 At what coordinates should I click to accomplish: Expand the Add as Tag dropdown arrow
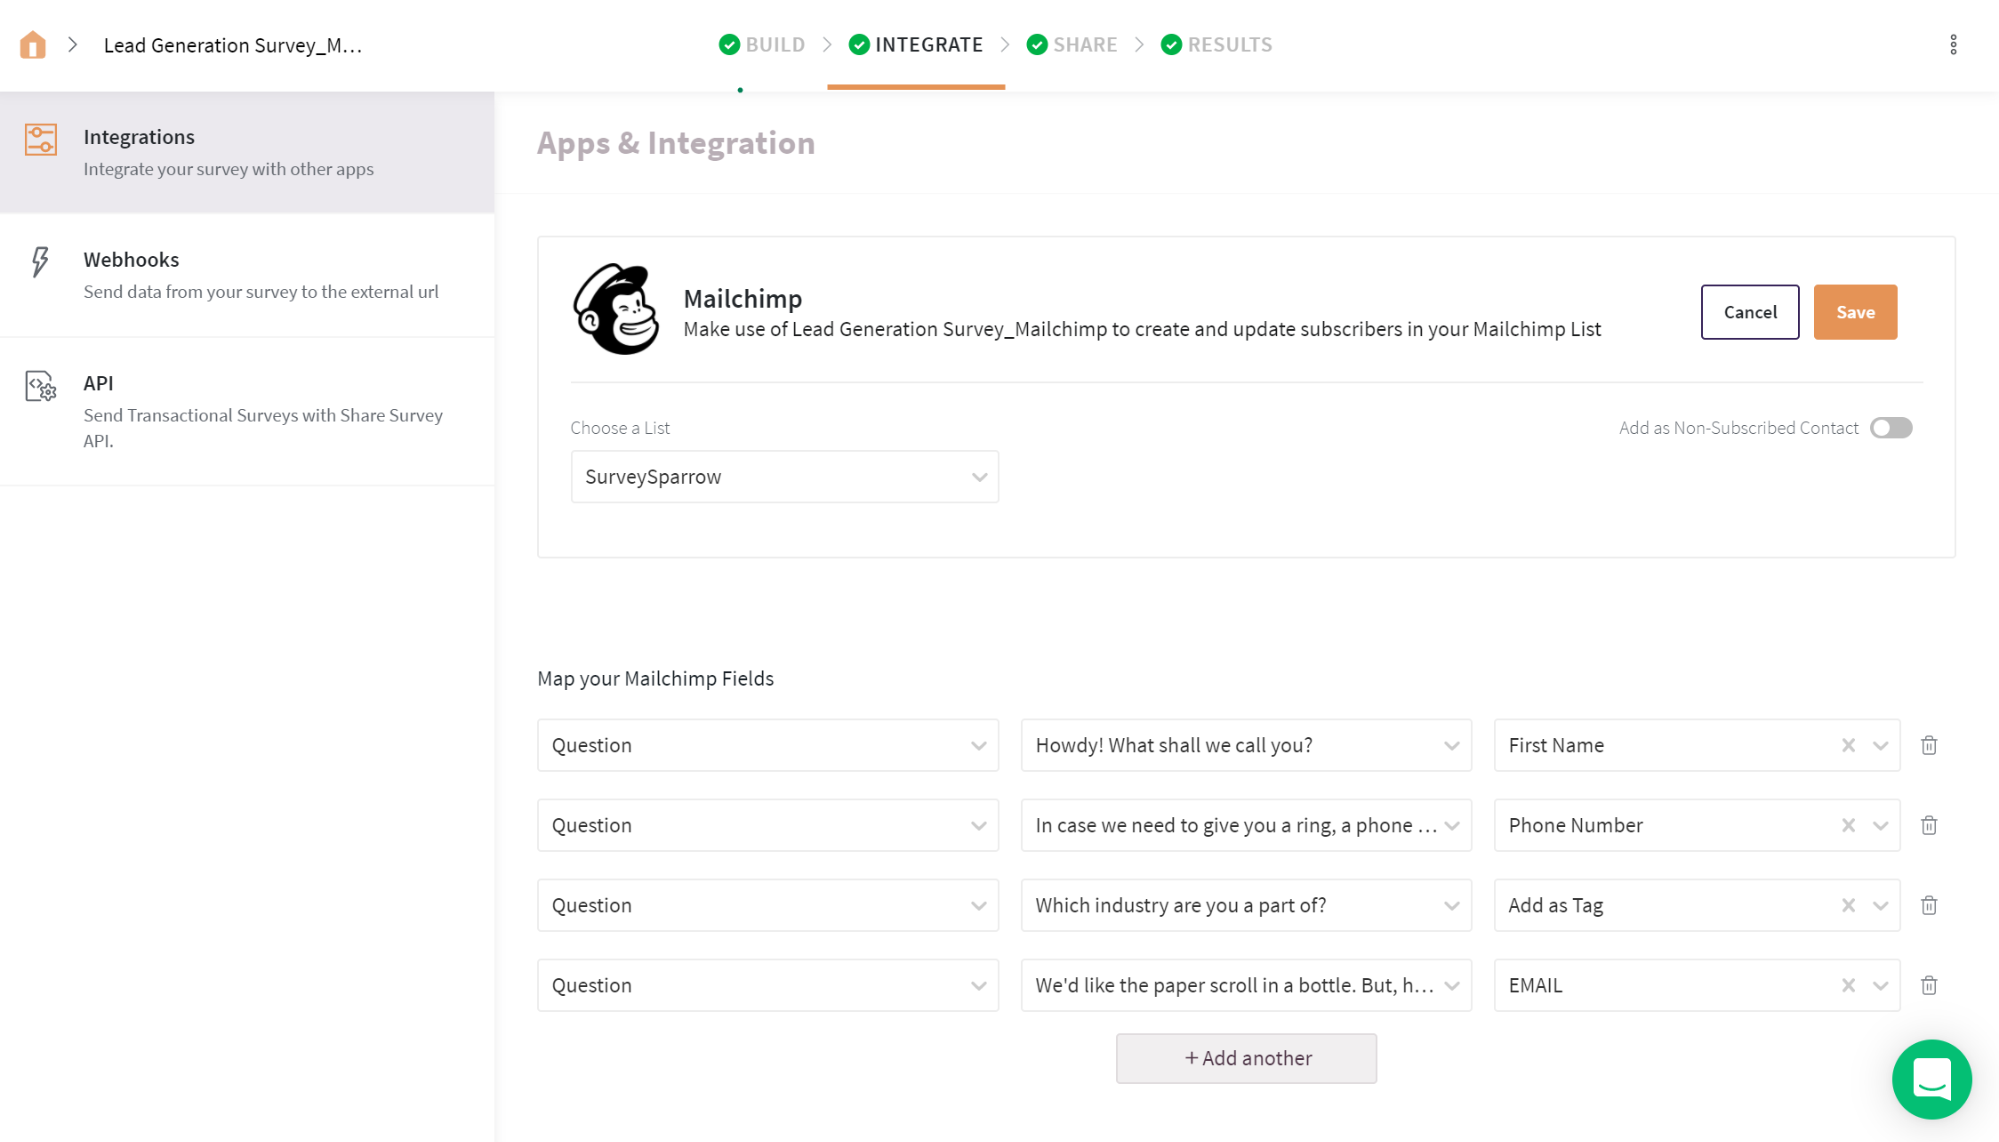[1880, 905]
